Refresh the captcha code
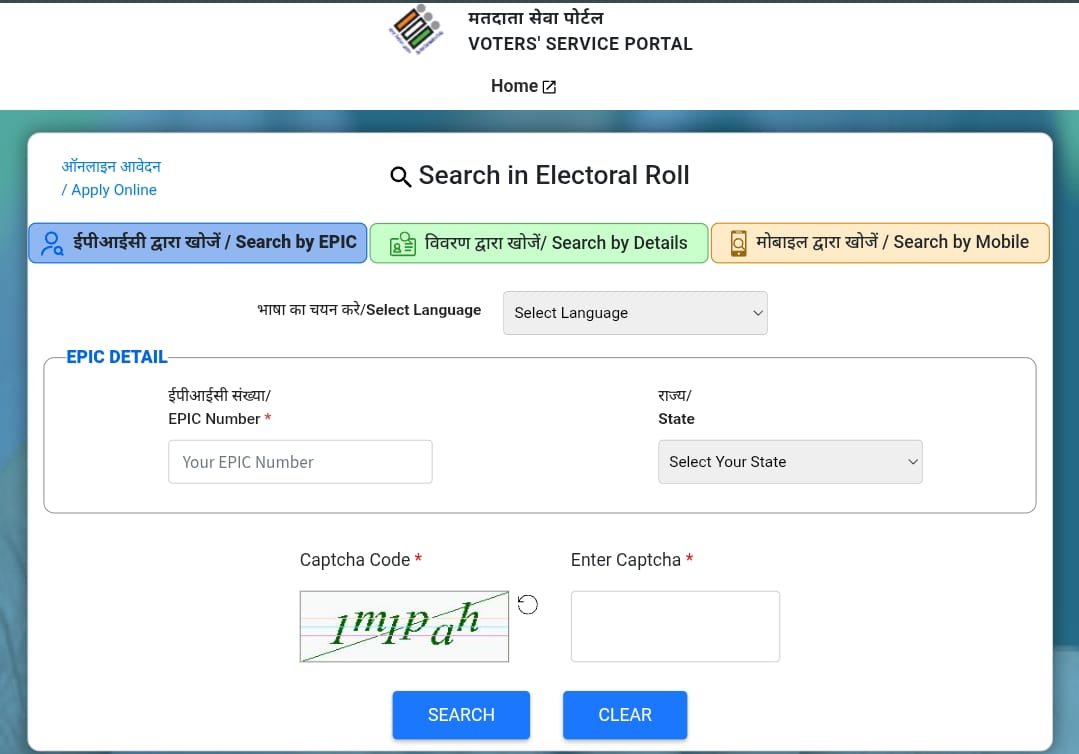1079x754 pixels. (528, 604)
